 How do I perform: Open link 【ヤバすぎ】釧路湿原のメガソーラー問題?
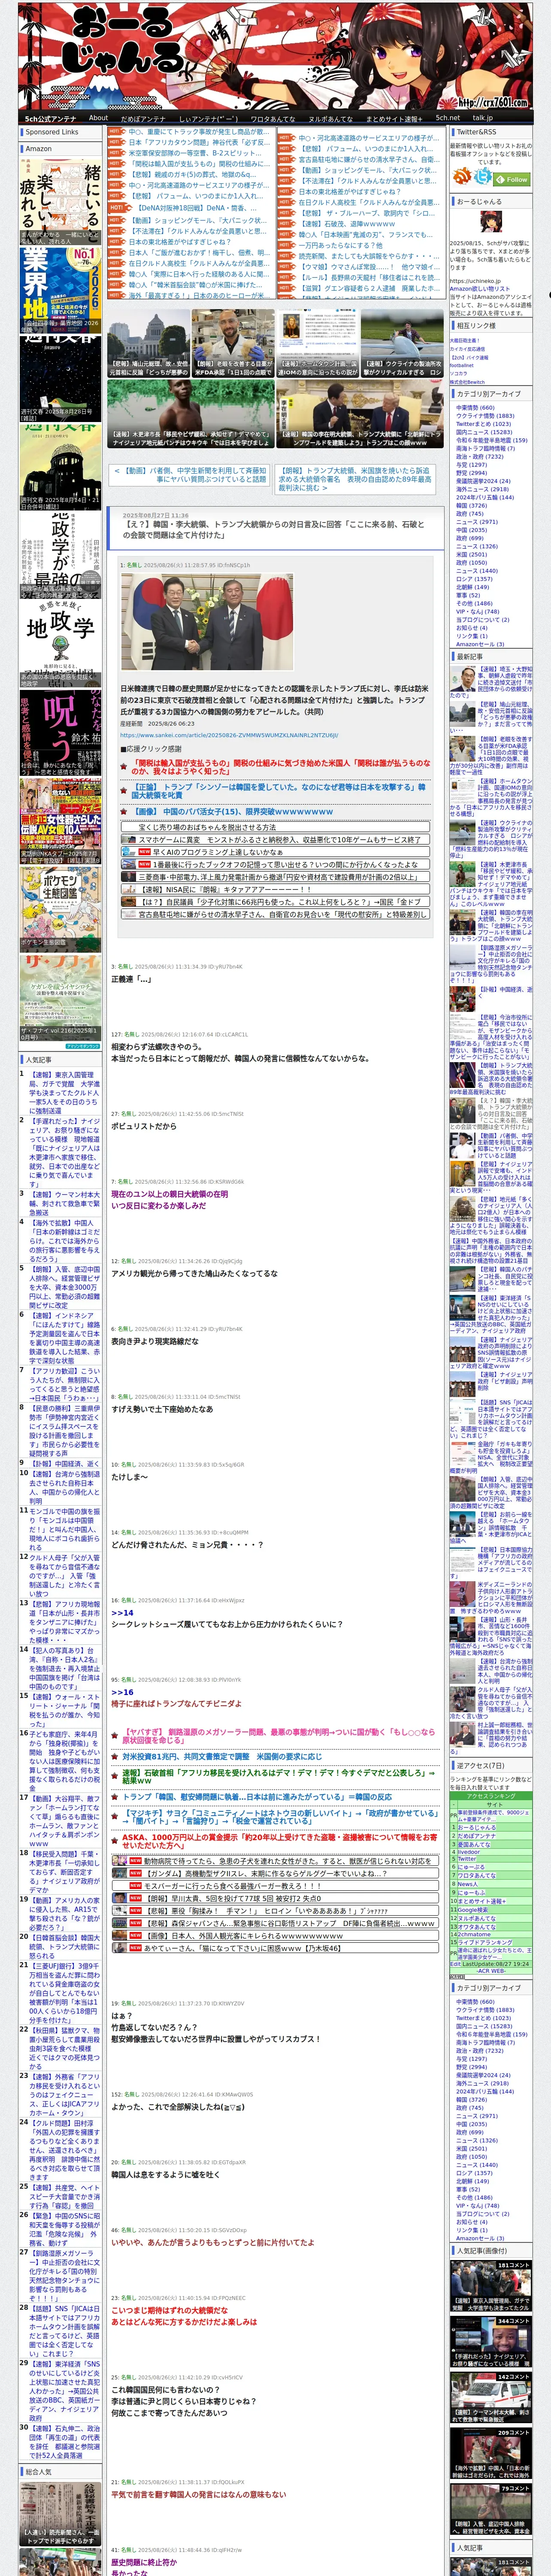(278, 1735)
